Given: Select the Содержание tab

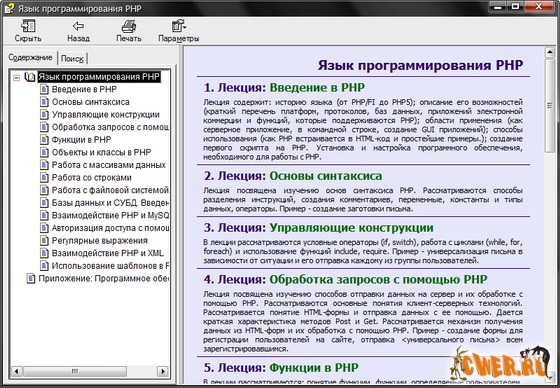Looking at the screenshot, I should click(30, 57).
